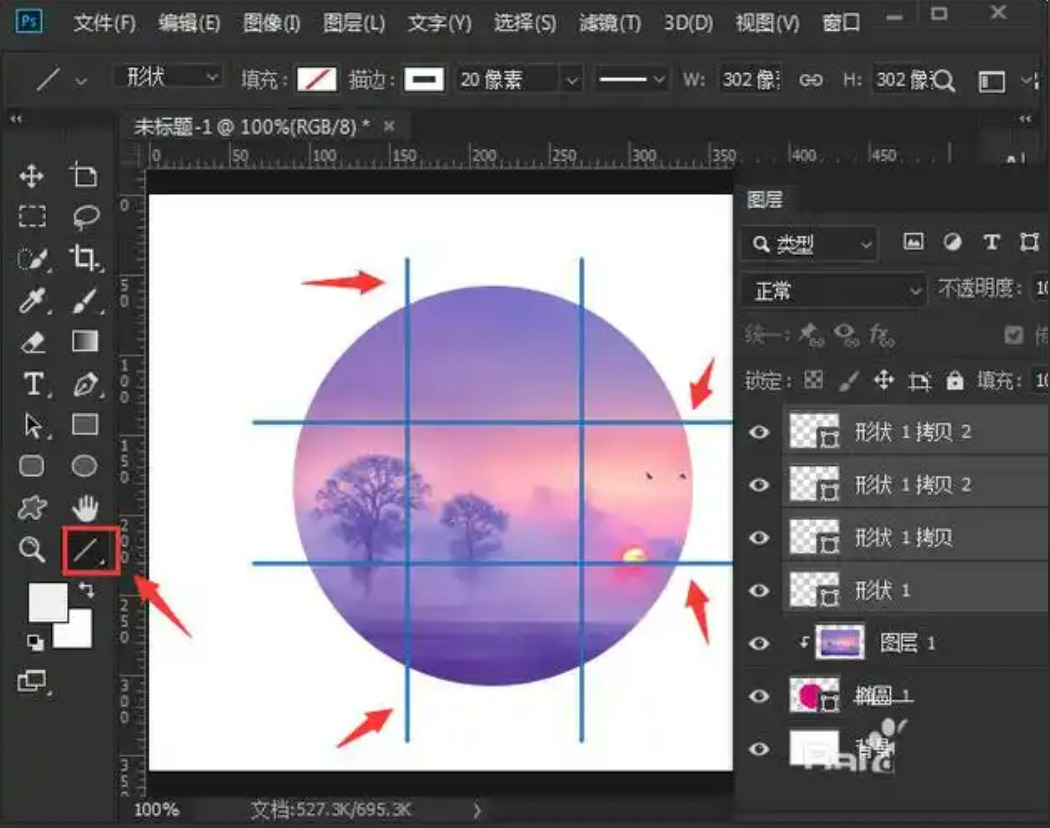Select the Pen tool
Image resolution: width=1050 pixels, height=828 pixels.
86,385
